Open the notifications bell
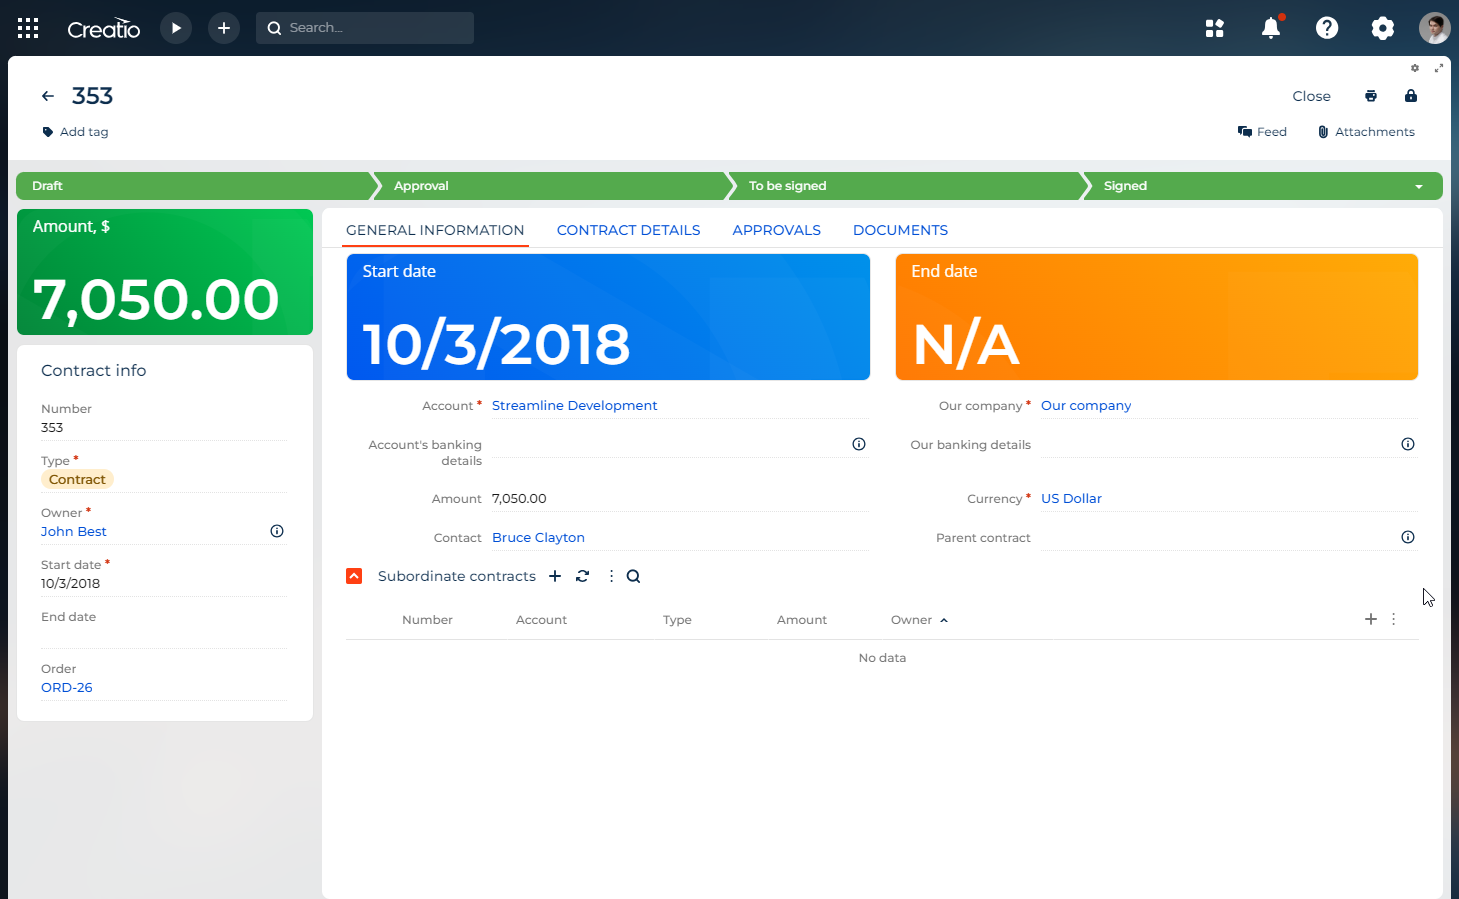 pos(1271,28)
